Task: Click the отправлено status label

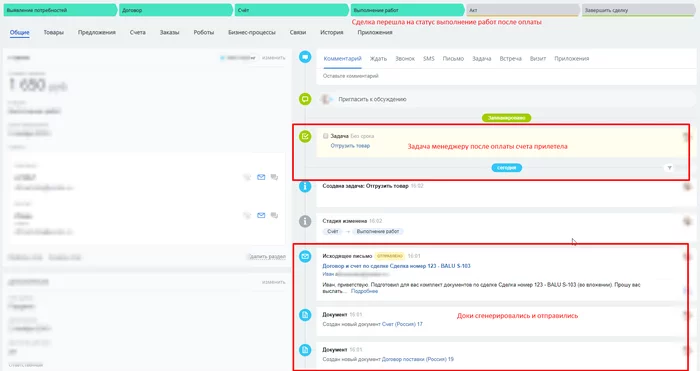Action: (389, 256)
